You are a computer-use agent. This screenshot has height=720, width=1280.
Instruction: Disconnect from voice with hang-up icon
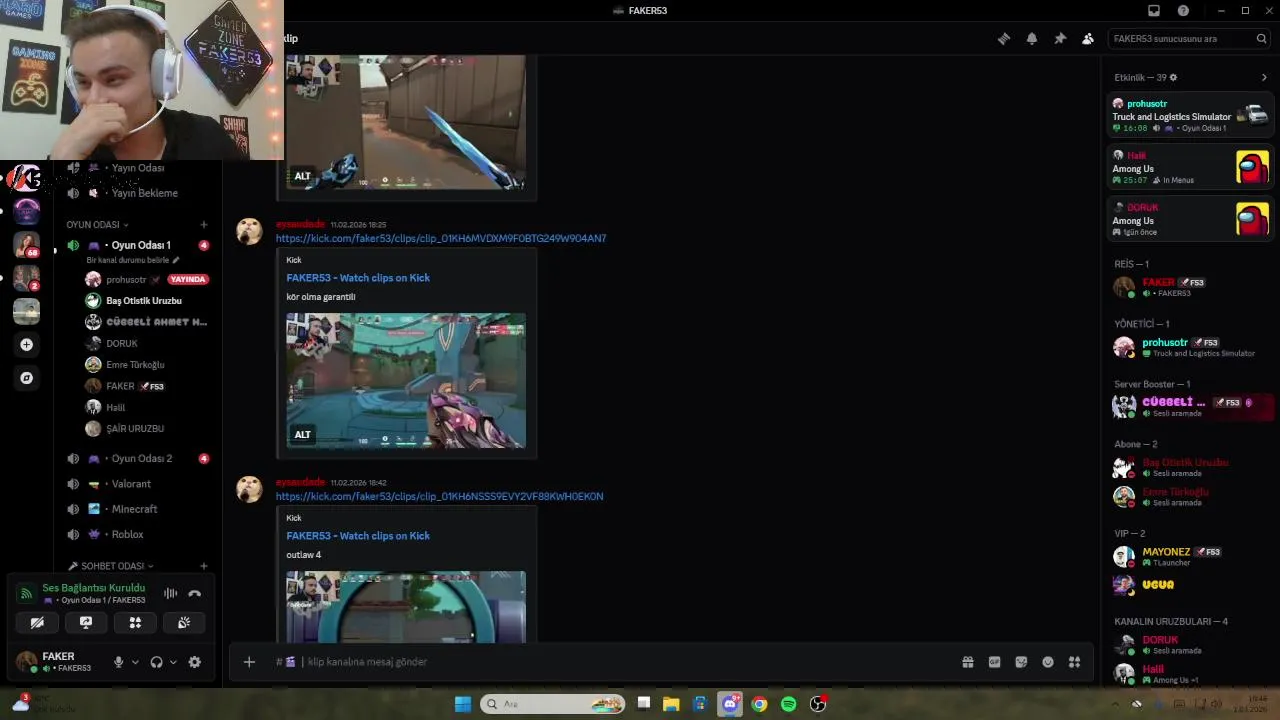click(x=195, y=594)
